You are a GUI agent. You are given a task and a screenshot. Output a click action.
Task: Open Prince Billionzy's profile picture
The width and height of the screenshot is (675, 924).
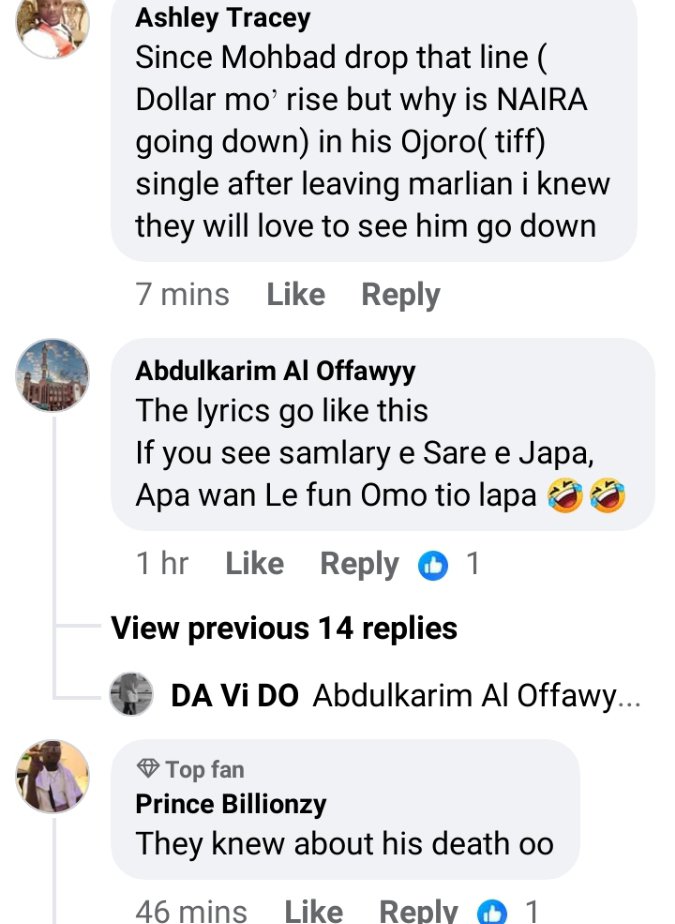click(x=53, y=776)
